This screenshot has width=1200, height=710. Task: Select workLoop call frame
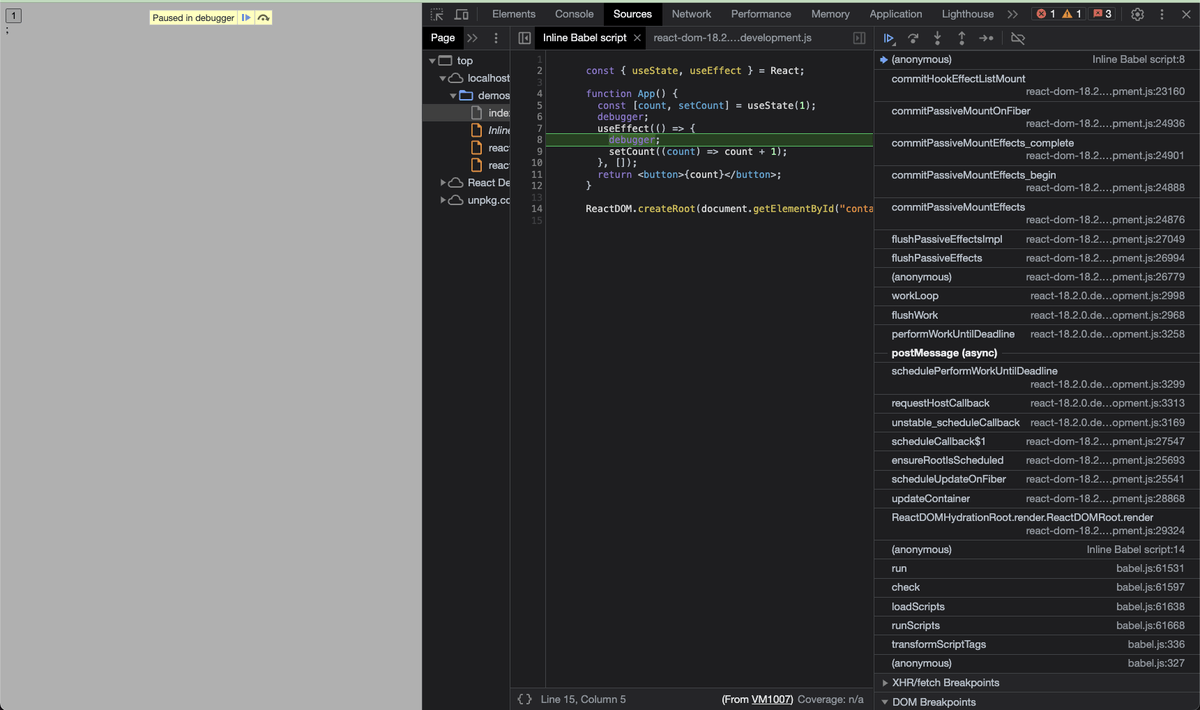(x=1037, y=296)
